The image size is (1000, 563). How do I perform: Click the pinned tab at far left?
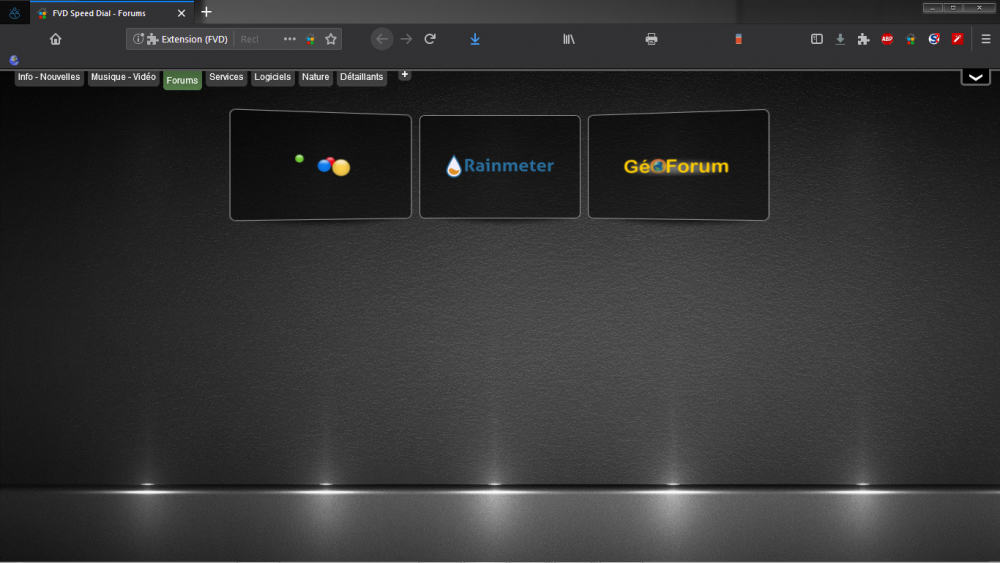coord(15,13)
